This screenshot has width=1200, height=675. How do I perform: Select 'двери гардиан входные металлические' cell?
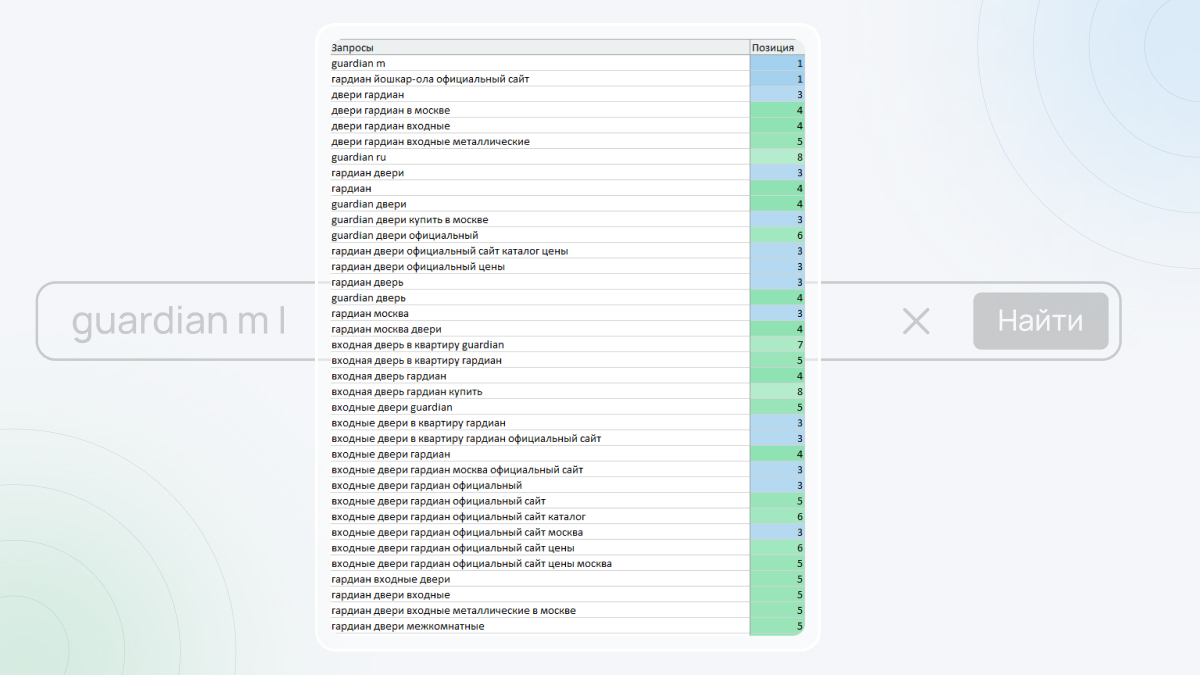click(x=540, y=141)
